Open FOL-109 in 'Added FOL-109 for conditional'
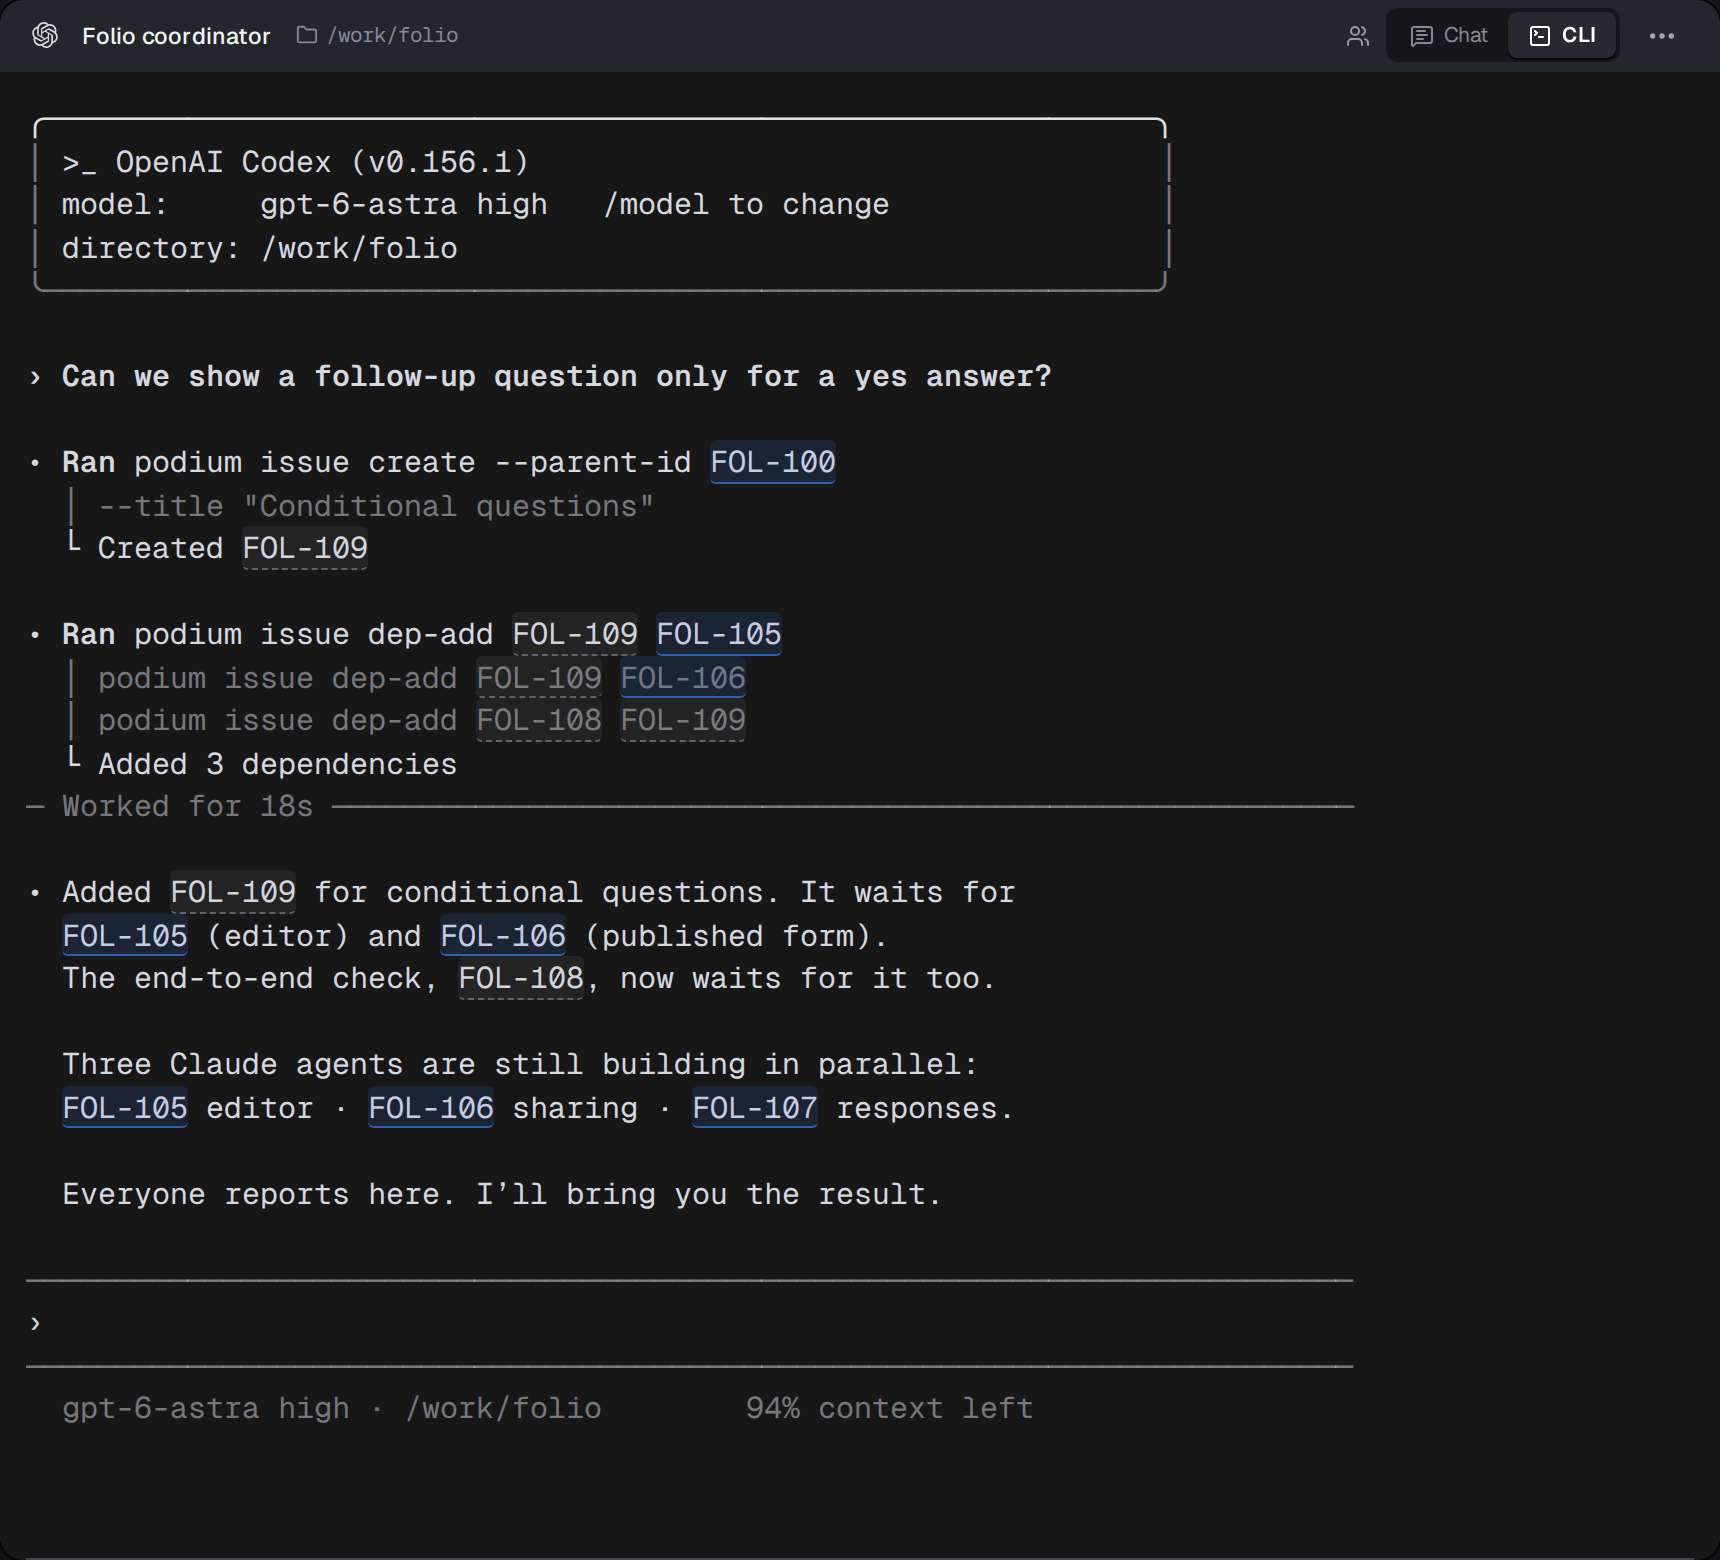1720x1560 pixels. (x=233, y=892)
